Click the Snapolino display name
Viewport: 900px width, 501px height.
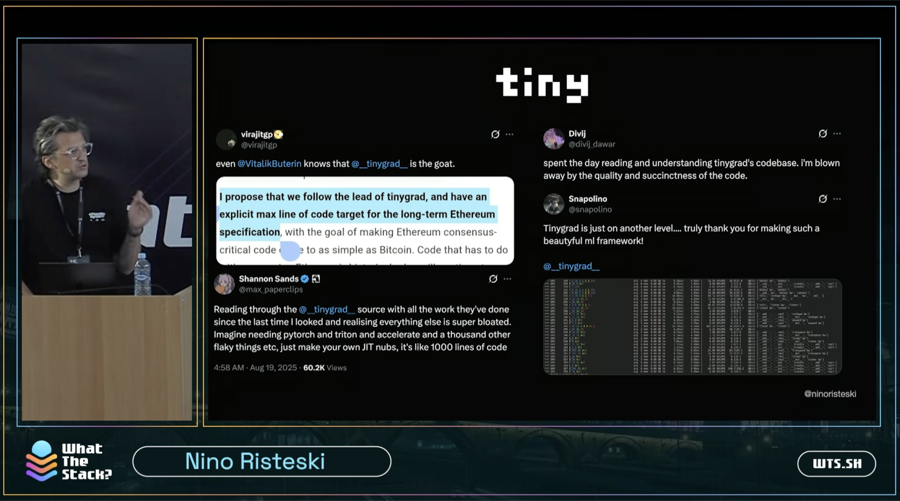click(588, 199)
